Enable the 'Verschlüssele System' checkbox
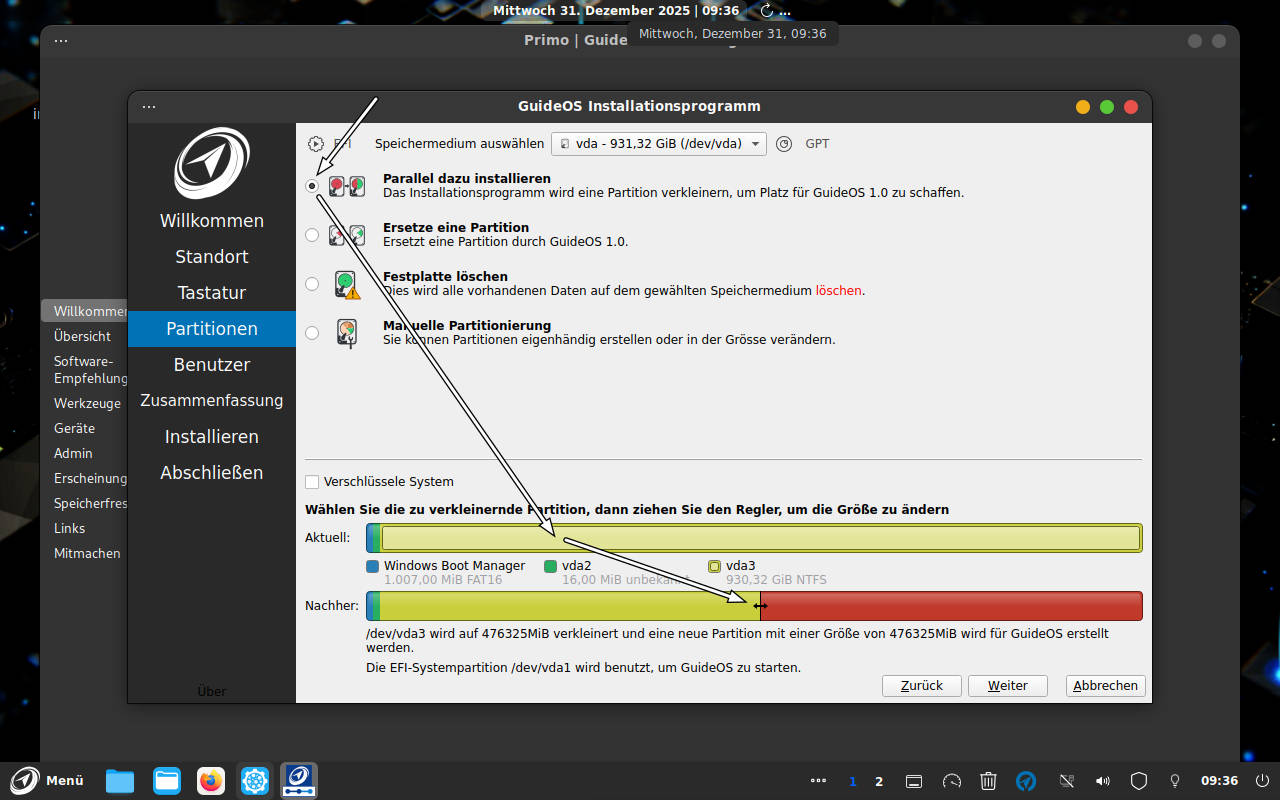This screenshot has height=800, width=1280. tap(312, 481)
